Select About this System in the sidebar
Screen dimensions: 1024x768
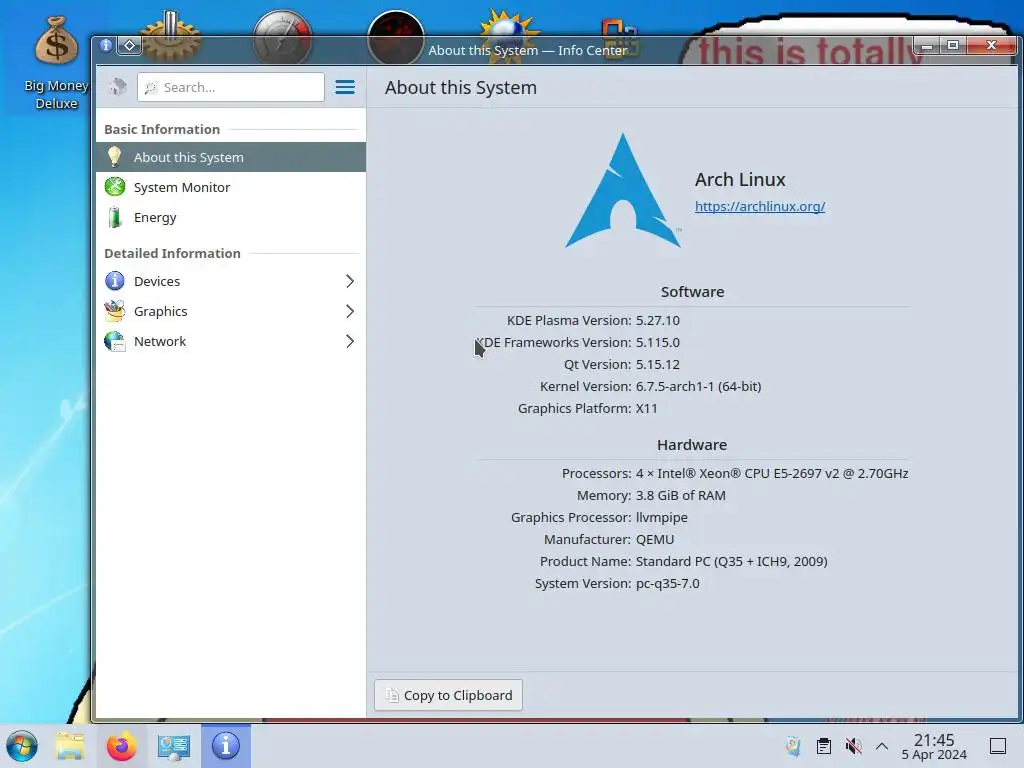tap(231, 157)
